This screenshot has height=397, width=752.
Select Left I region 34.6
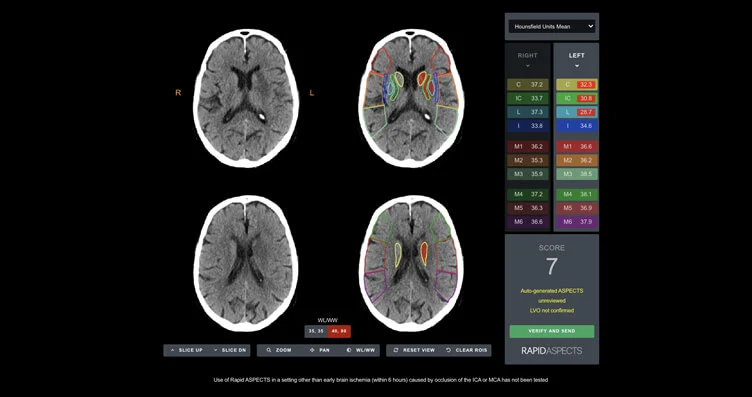coord(577,127)
